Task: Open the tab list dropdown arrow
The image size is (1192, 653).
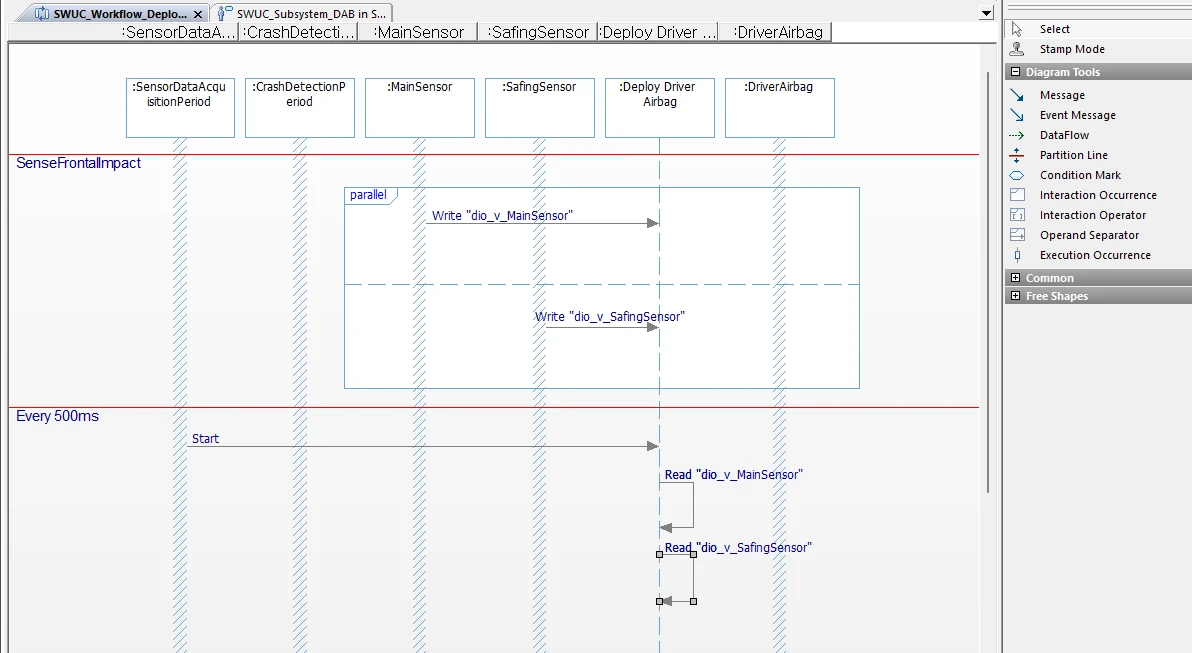Action: pyautogui.click(x=986, y=13)
